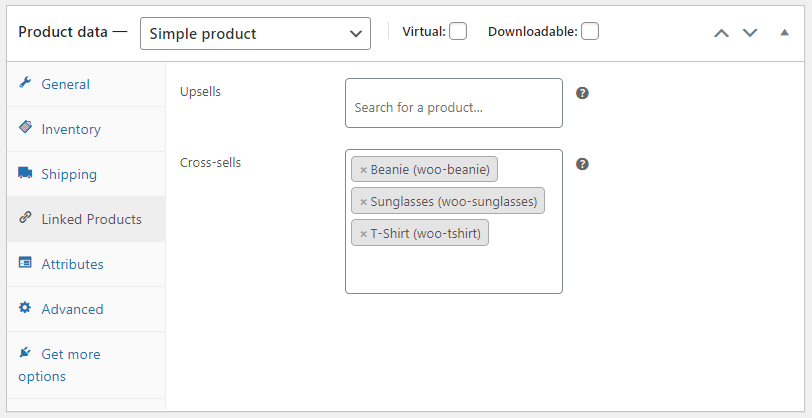The width and height of the screenshot is (812, 418).
Task: Click the Upsells product search field
Action: click(453, 107)
